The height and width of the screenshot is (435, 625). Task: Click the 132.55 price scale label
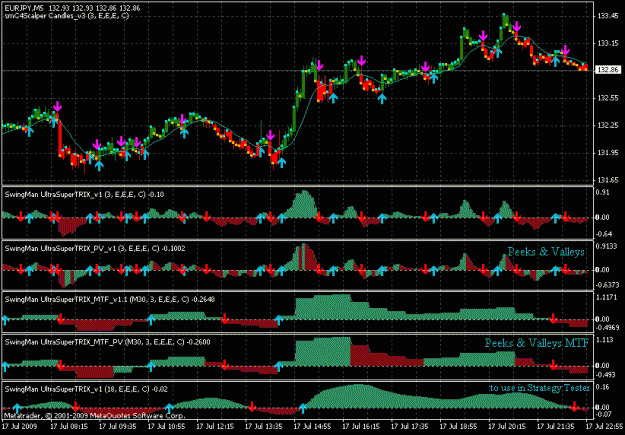tap(608, 98)
